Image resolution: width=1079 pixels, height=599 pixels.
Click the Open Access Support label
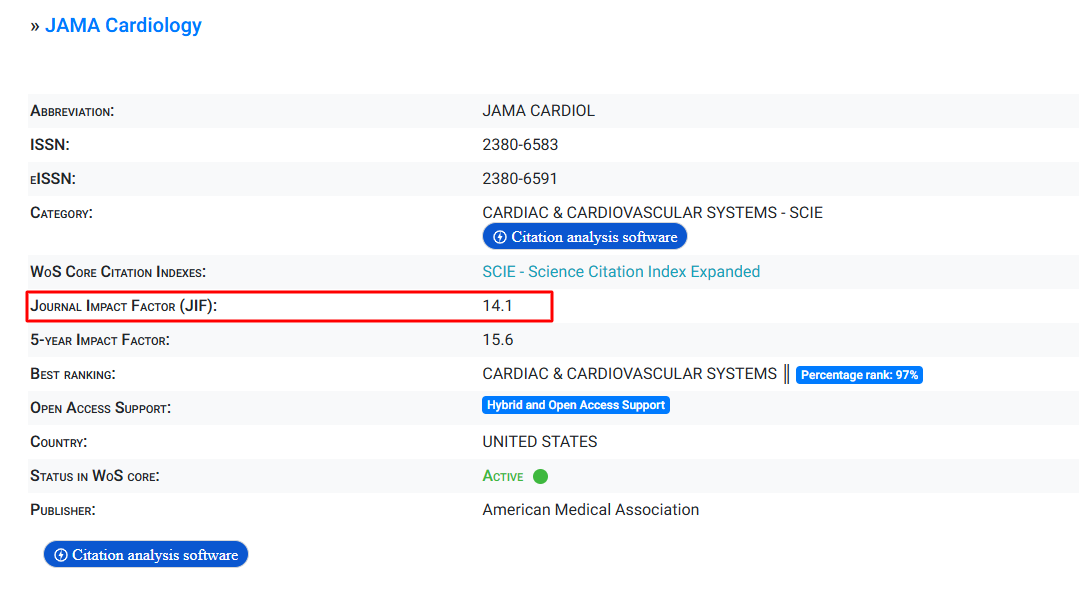click(100, 408)
